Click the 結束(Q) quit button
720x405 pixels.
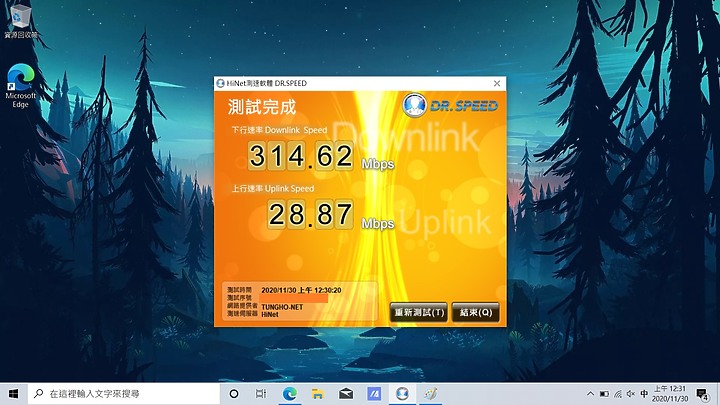click(x=475, y=313)
